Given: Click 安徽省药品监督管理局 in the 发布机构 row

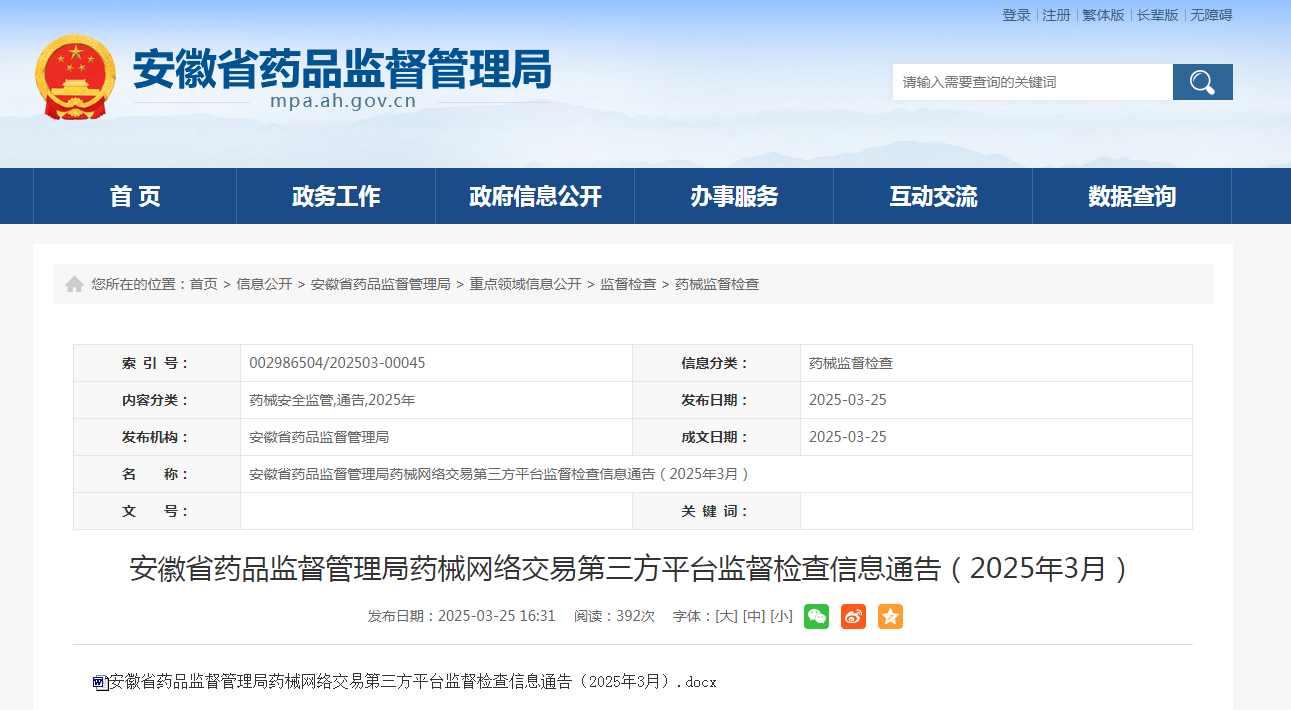Looking at the screenshot, I should [x=319, y=437].
